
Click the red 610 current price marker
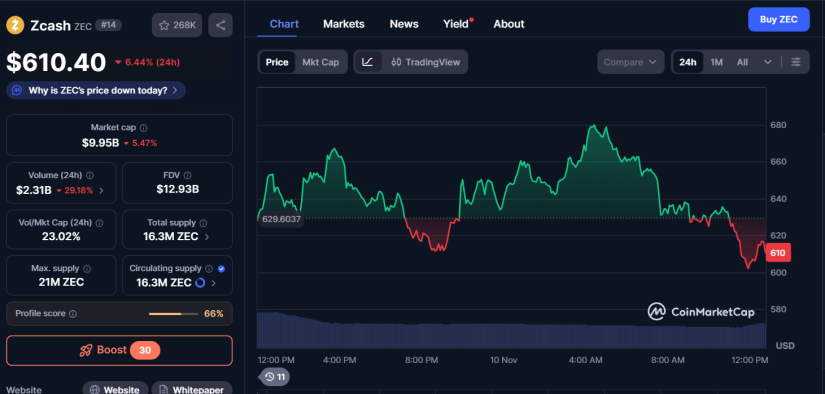[778, 253]
